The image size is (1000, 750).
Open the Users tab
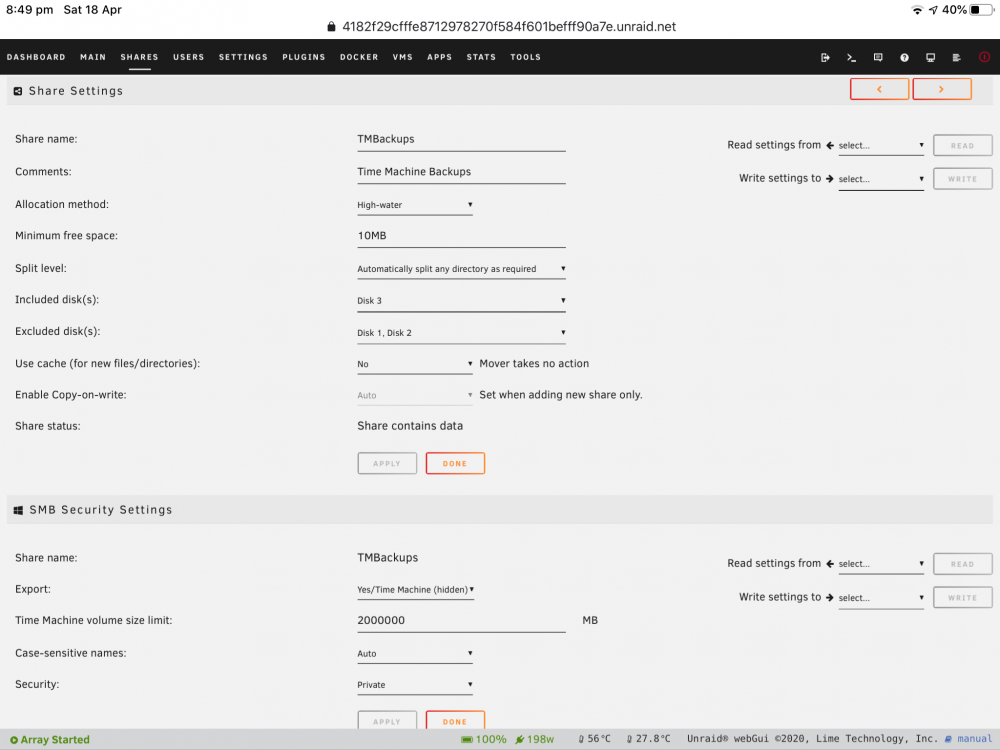click(189, 57)
